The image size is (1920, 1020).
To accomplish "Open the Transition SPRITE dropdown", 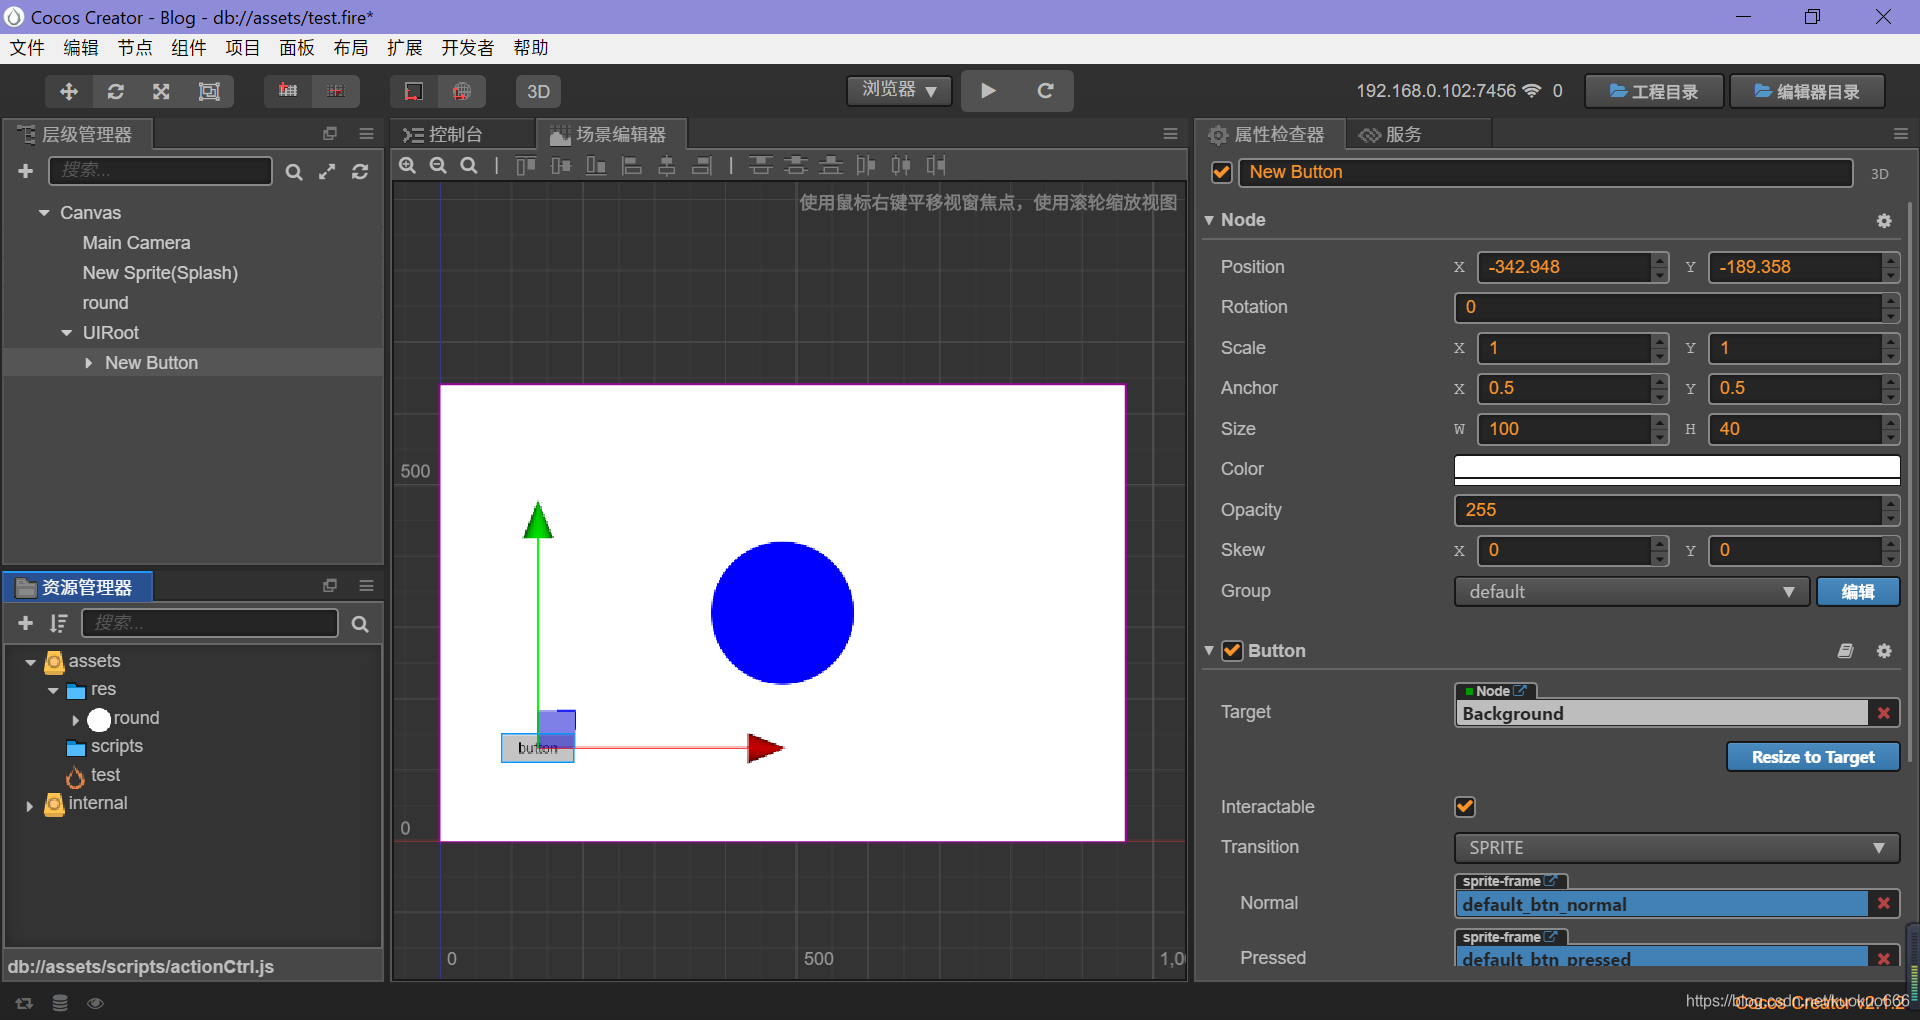I will pos(1677,848).
